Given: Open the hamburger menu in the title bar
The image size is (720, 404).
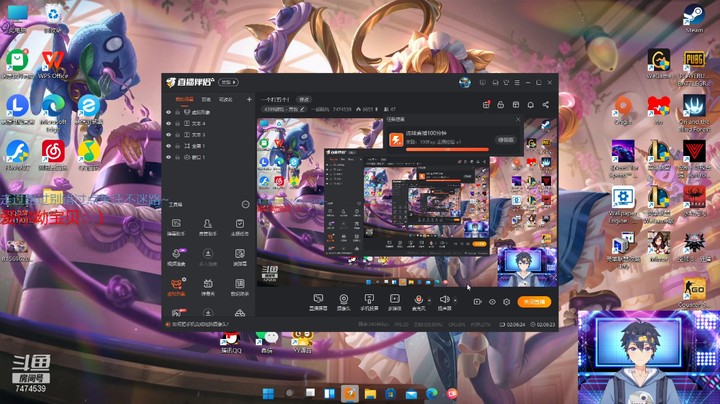Looking at the screenshot, I should click(517, 83).
